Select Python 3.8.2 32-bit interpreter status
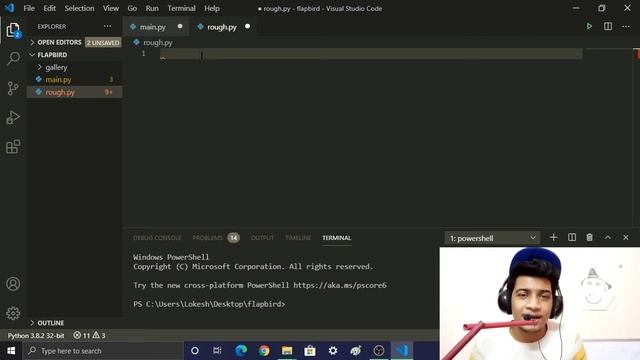 [36, 336]
